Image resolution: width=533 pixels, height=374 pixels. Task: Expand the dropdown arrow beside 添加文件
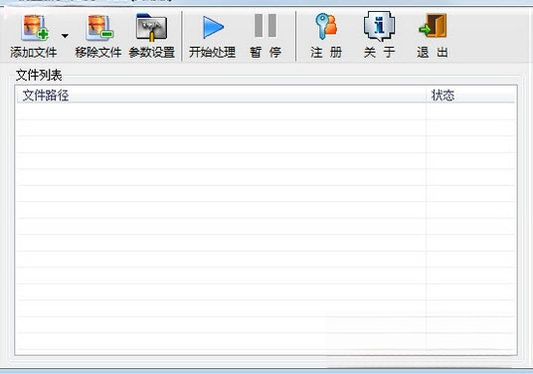click(x=65, y=35)
